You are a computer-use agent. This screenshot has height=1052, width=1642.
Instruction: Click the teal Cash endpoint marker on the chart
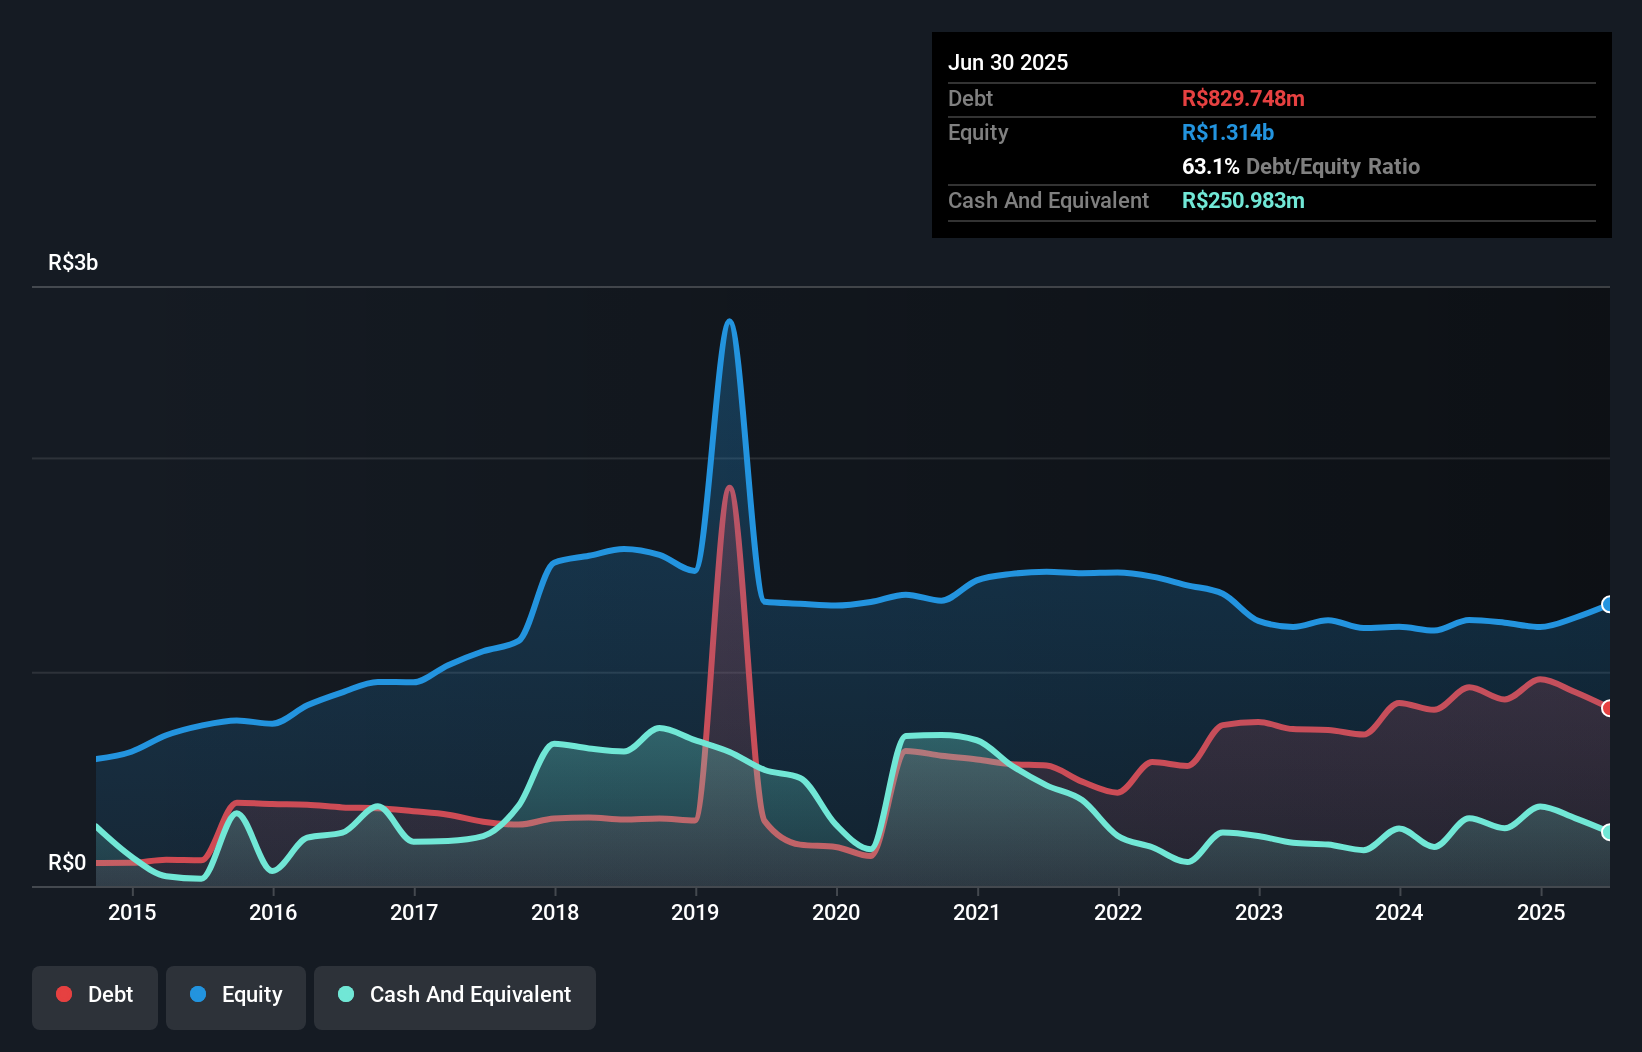[1607, 831]
